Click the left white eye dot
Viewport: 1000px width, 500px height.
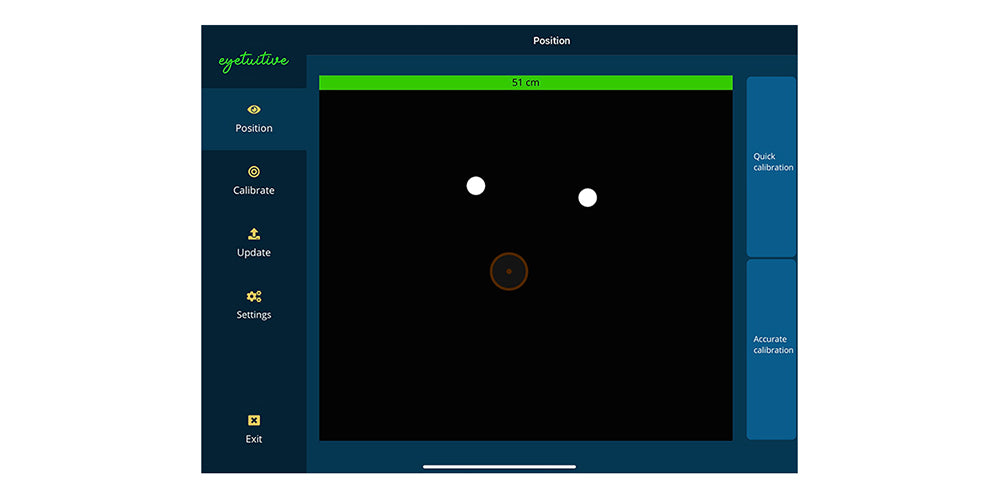point(476,185)
